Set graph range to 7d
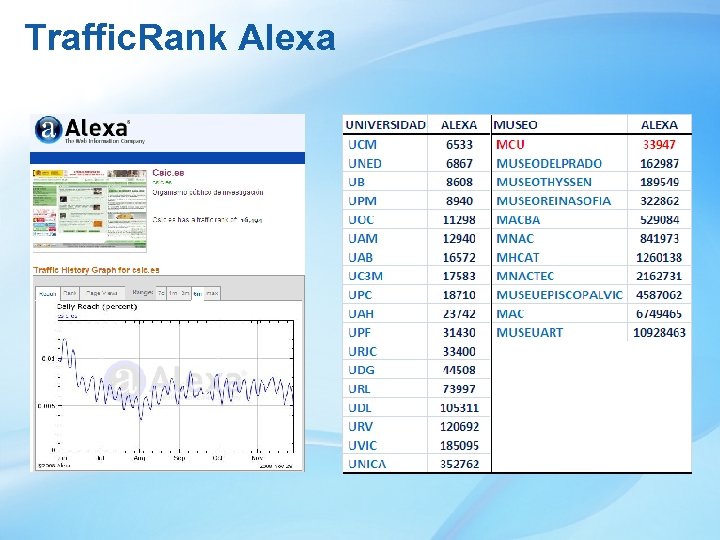The image size is (720, 540). (x=161, y=293)
